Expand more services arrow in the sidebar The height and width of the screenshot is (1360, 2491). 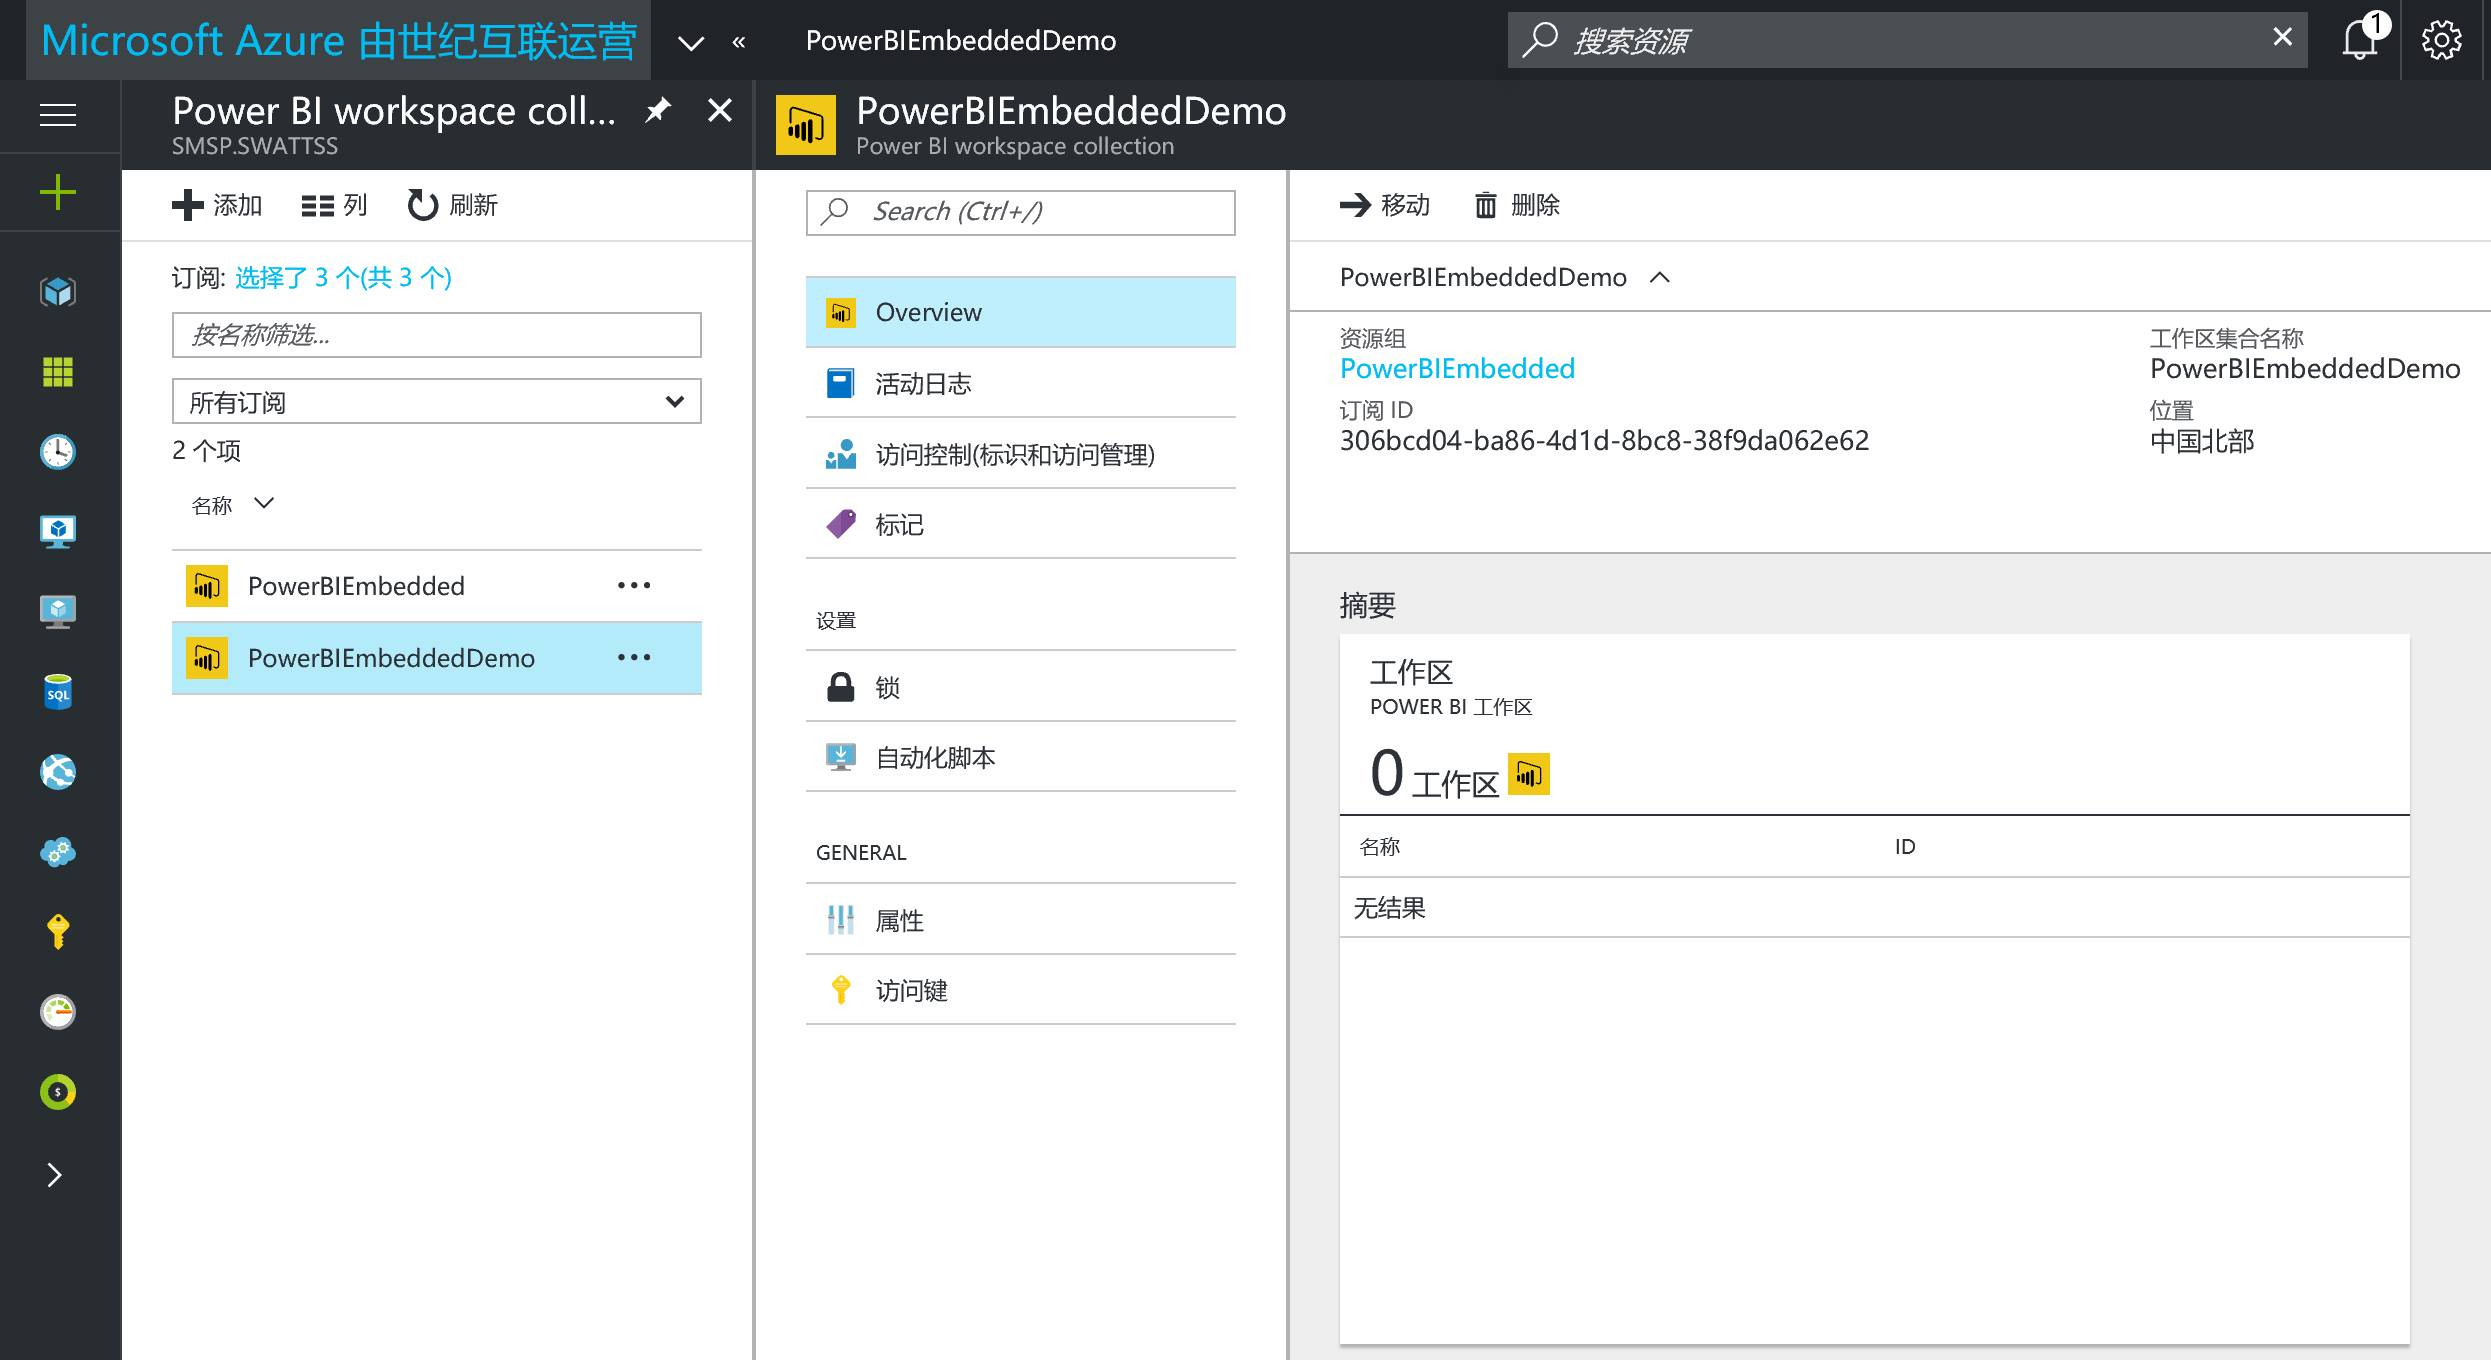pos(55,1175)
